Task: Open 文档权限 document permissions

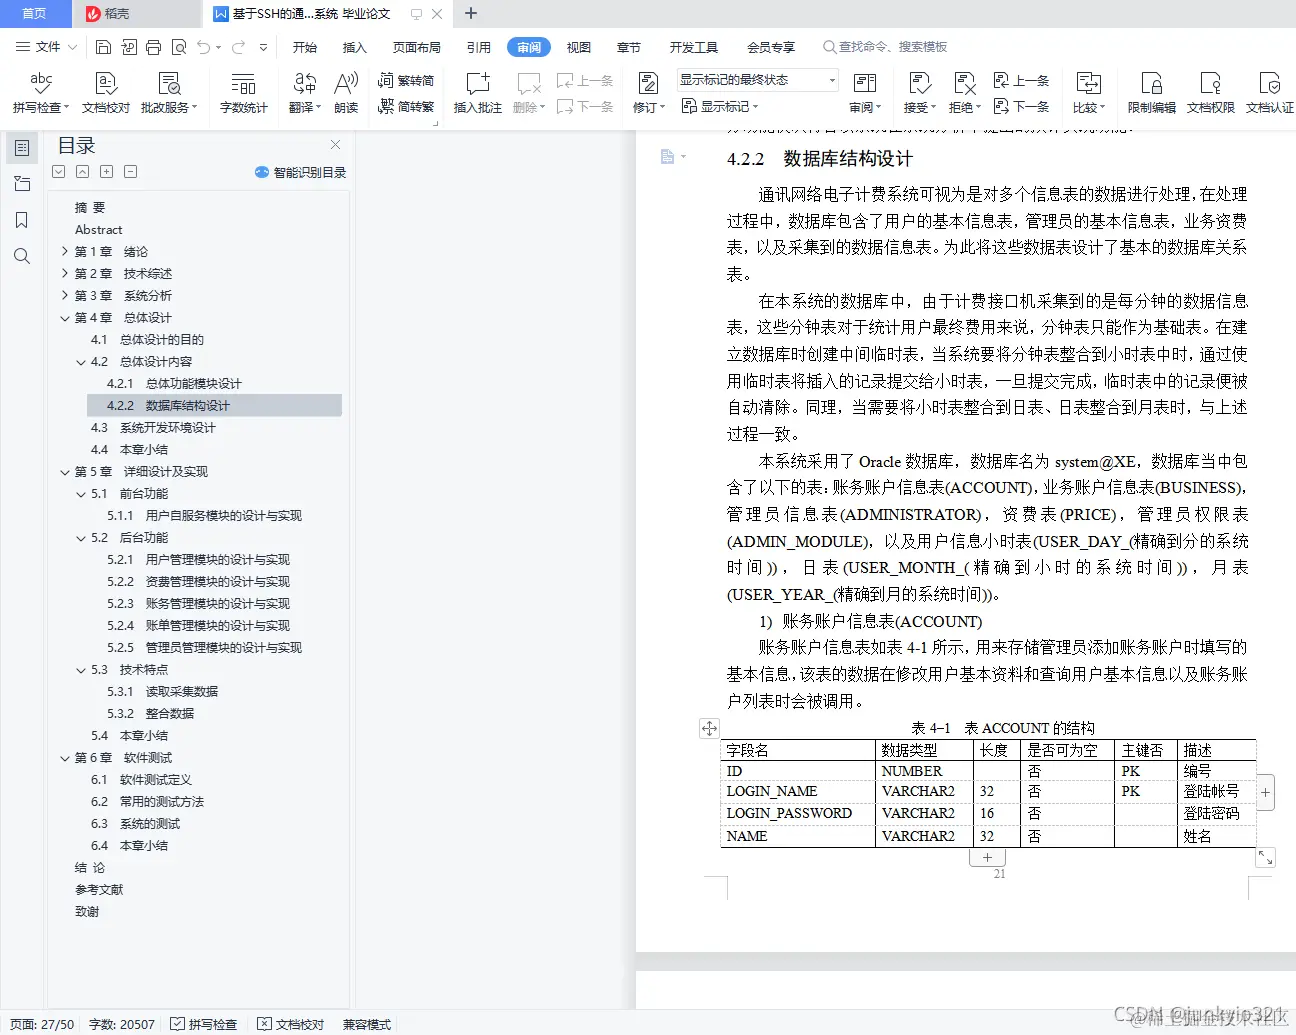Action: [1210, 93]
